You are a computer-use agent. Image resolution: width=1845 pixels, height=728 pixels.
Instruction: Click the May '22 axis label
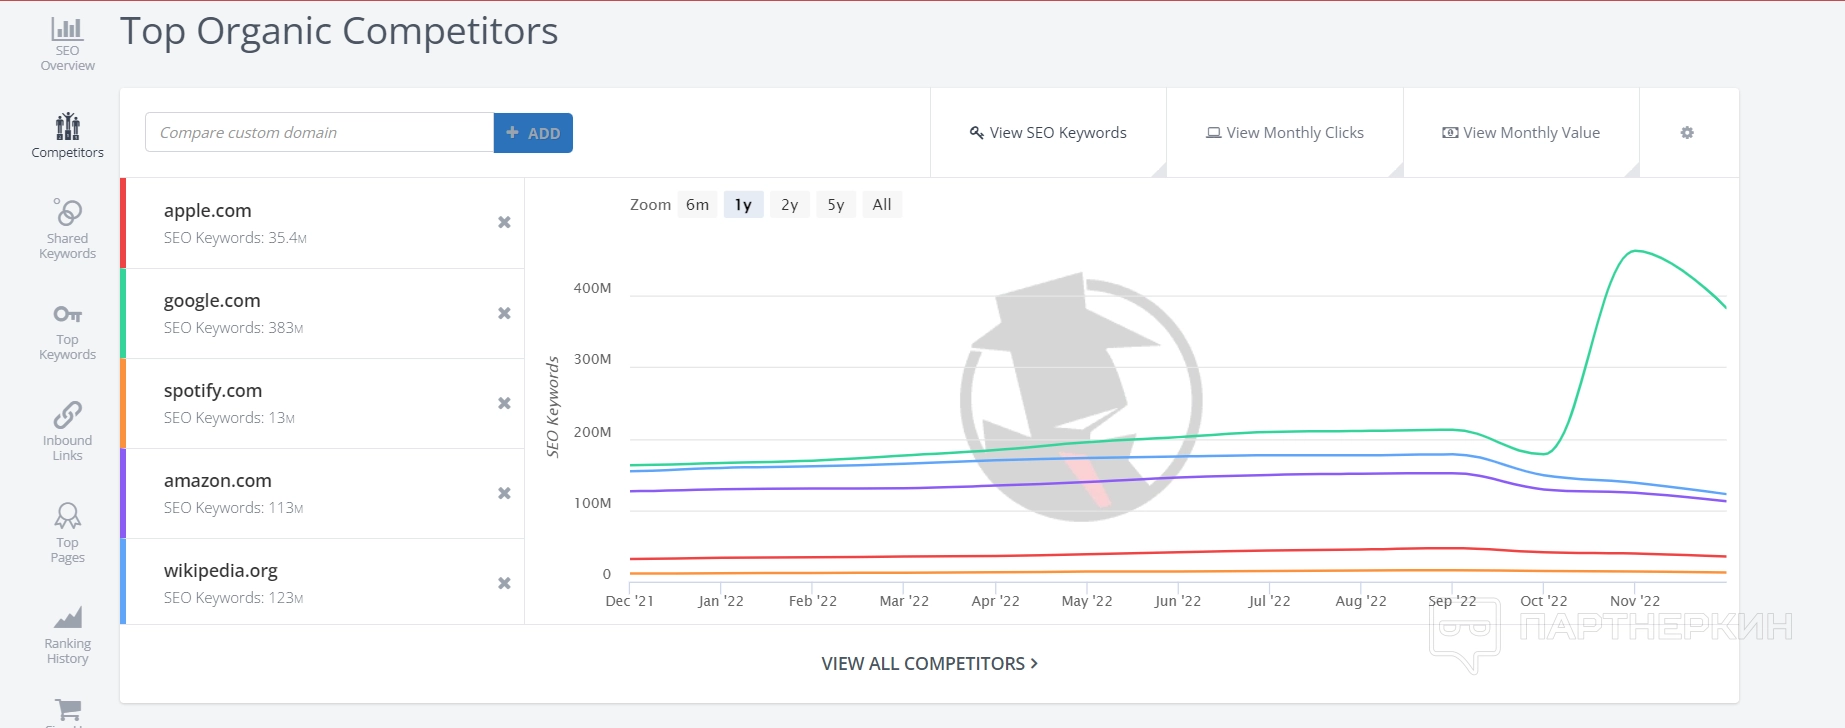click(1086, 601)
